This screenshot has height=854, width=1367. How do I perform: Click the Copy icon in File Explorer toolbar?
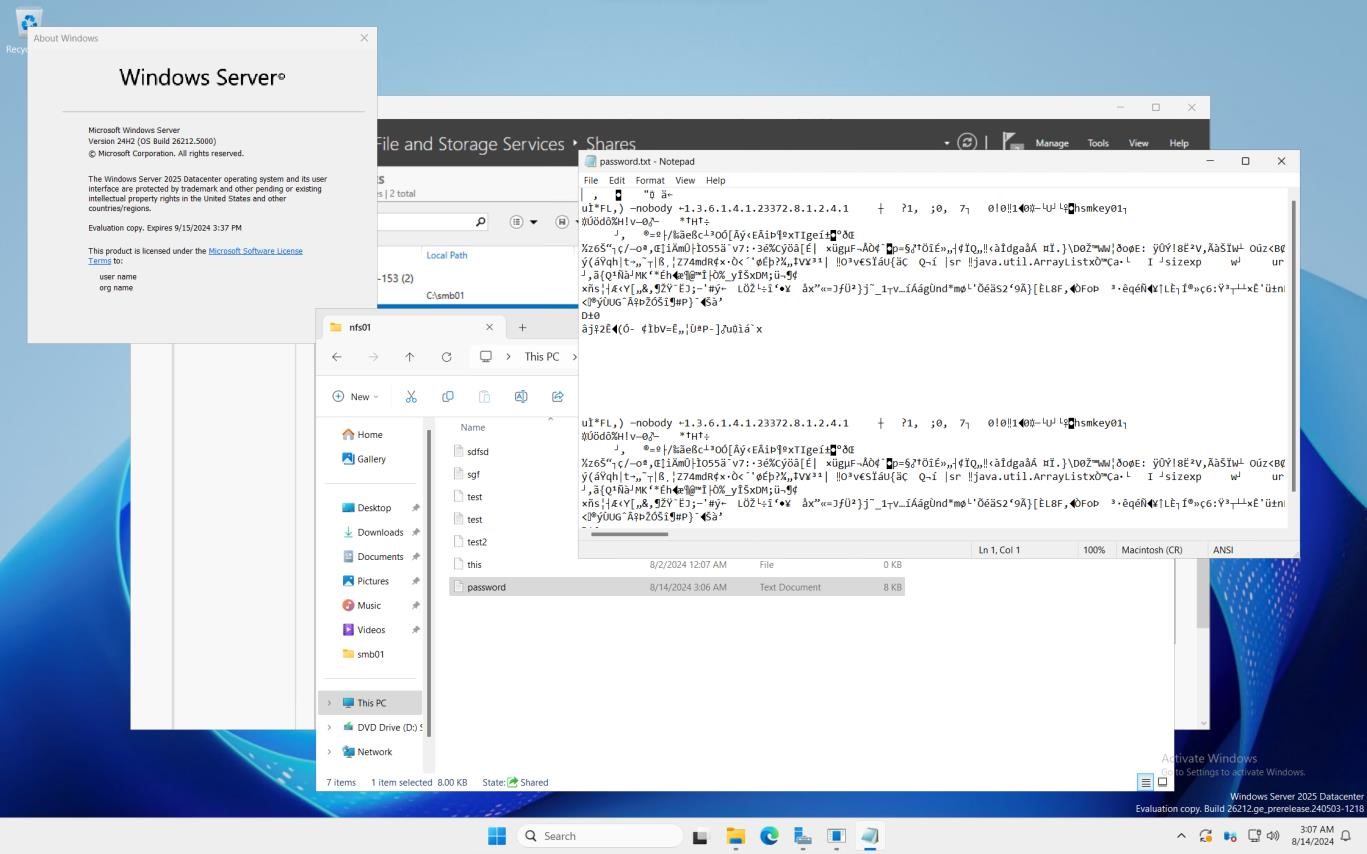pyautogui.click(x=448, y=397)
